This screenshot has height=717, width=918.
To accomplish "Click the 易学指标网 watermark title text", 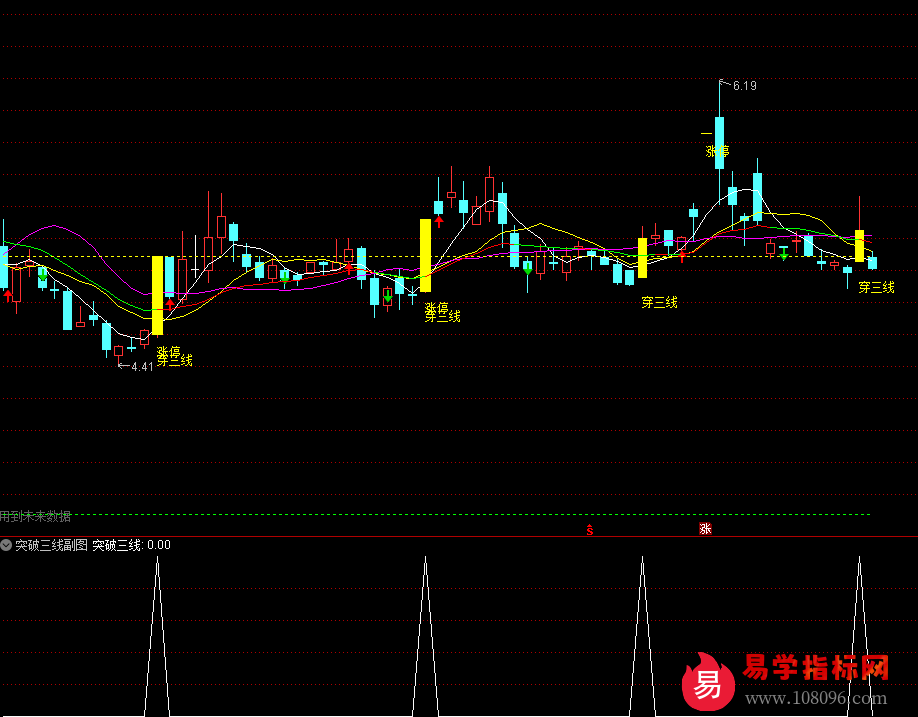I will (816, 667).
